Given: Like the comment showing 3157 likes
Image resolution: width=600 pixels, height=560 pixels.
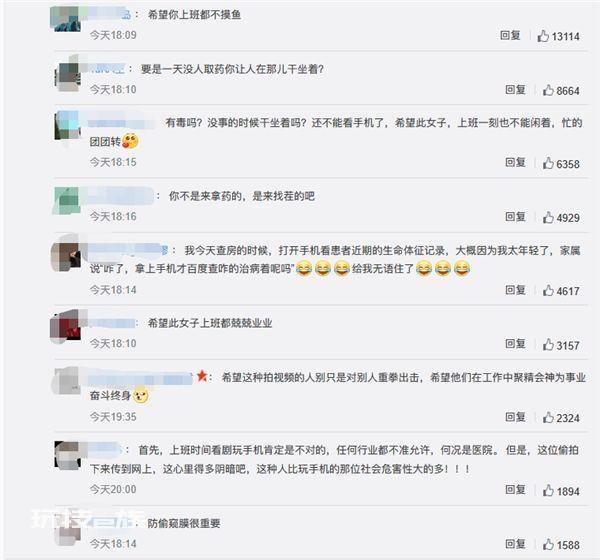Looking at the screenshot, I should (548, 344).
